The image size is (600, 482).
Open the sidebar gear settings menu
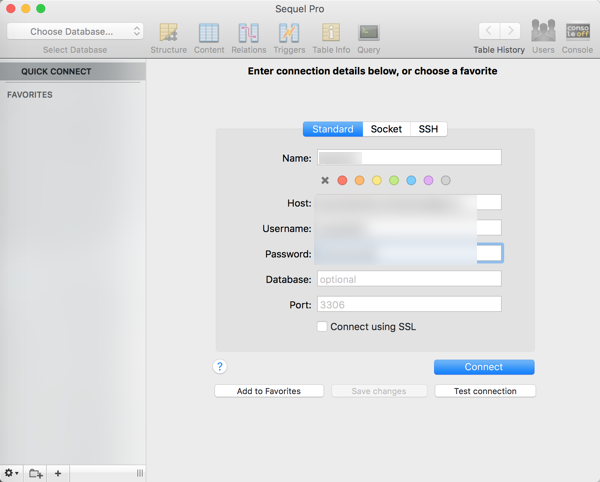pyautogui.click(x=11, y=473)
